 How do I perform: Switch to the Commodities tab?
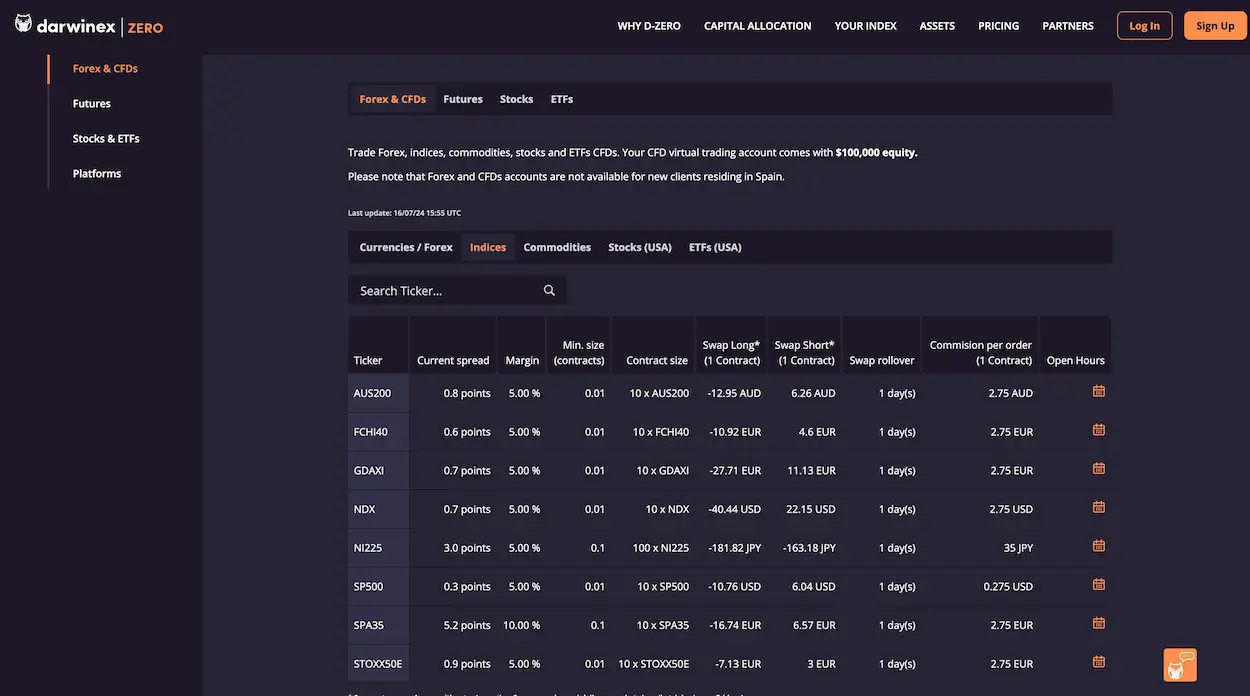click(x=557, y=246)
